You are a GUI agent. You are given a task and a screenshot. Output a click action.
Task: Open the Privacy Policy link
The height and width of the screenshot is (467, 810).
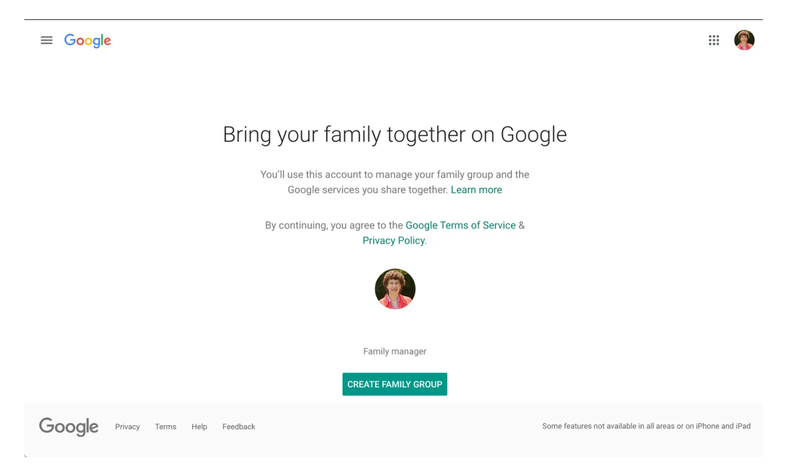(x=393, y=241)
